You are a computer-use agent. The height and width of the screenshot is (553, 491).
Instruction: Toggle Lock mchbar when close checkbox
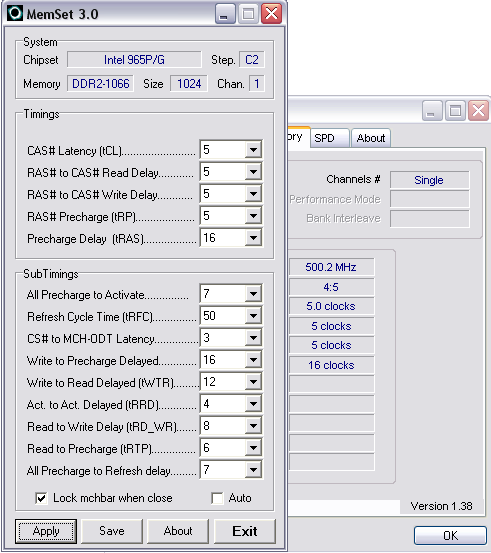41,498
